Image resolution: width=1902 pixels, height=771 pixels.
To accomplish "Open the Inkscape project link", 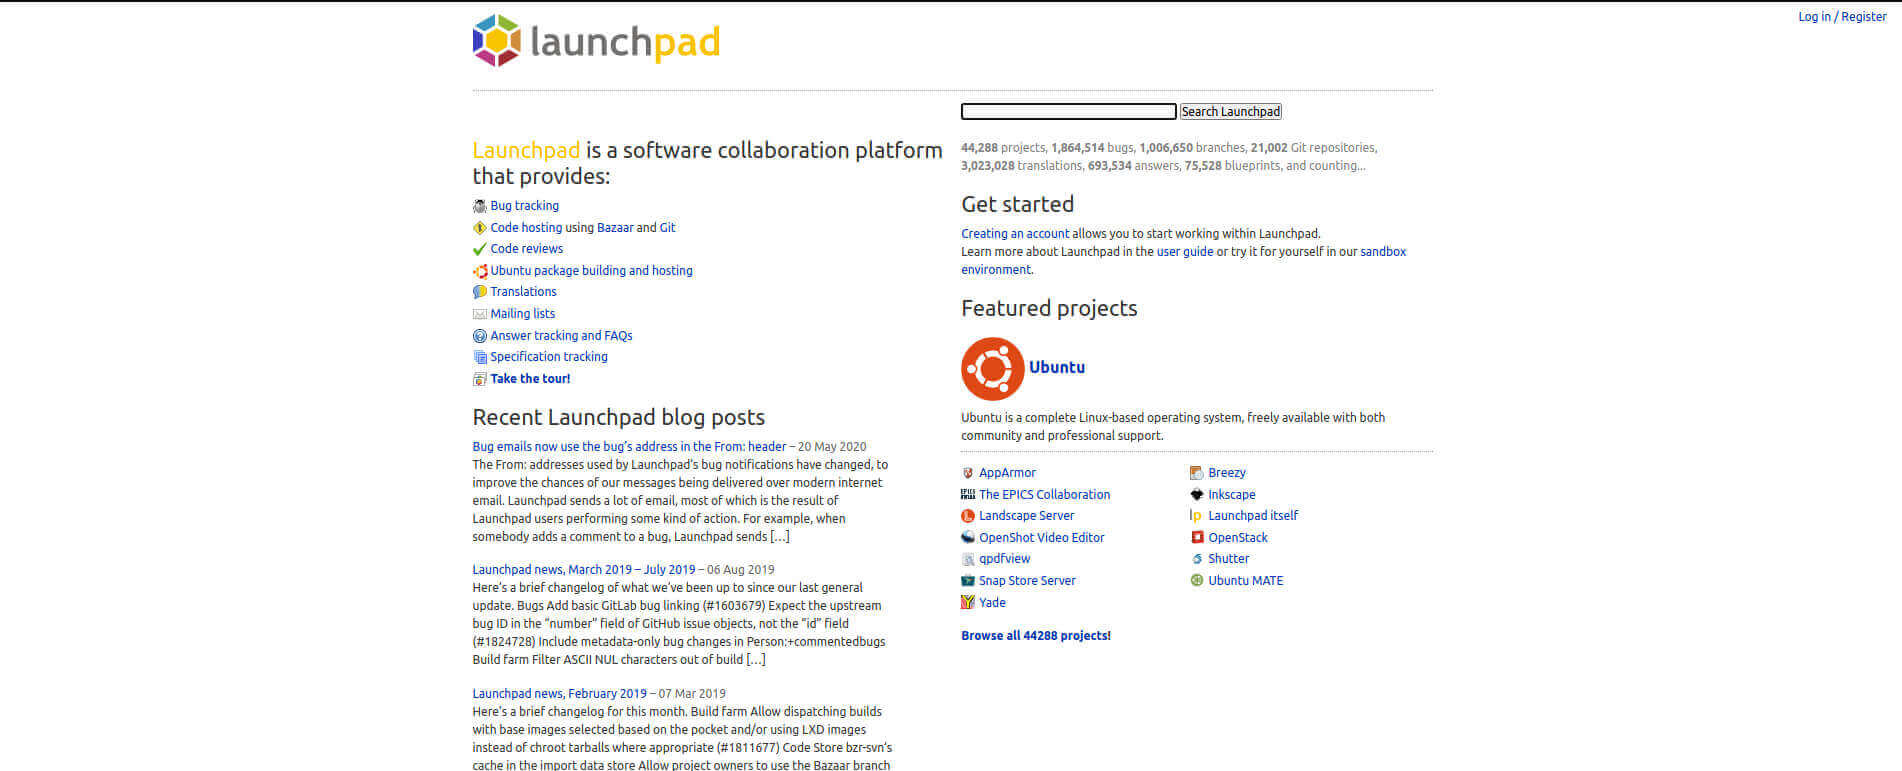I will tap(1231, 495).
